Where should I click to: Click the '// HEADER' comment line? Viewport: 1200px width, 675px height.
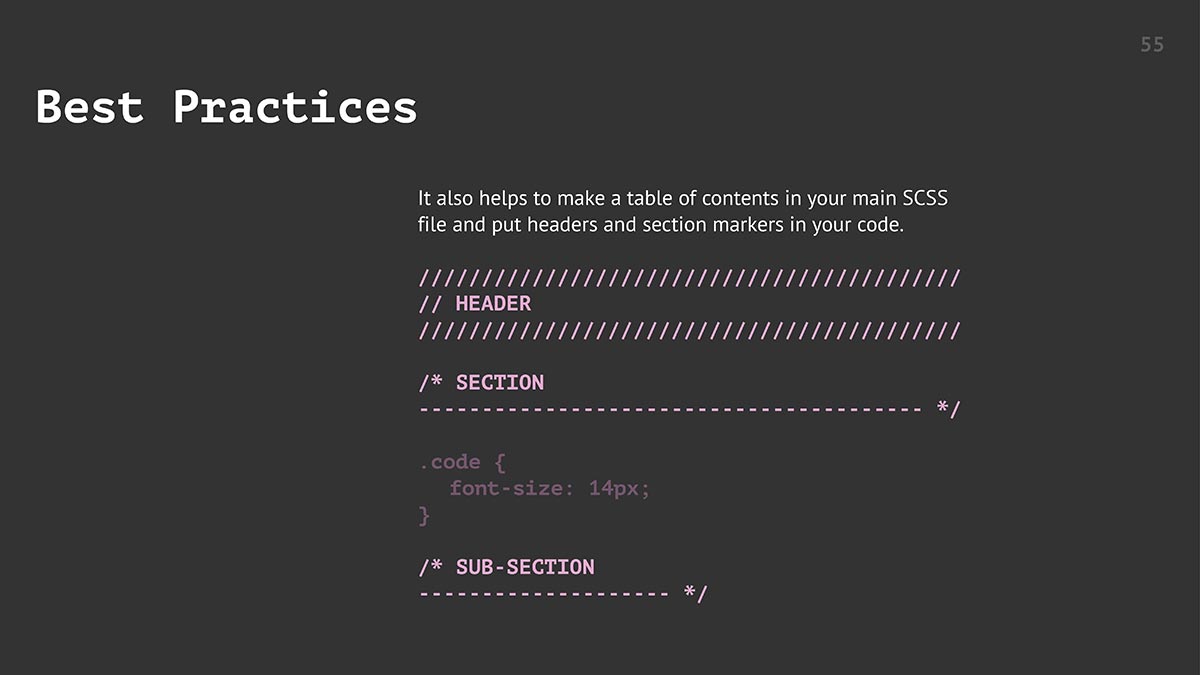point(475,303)
